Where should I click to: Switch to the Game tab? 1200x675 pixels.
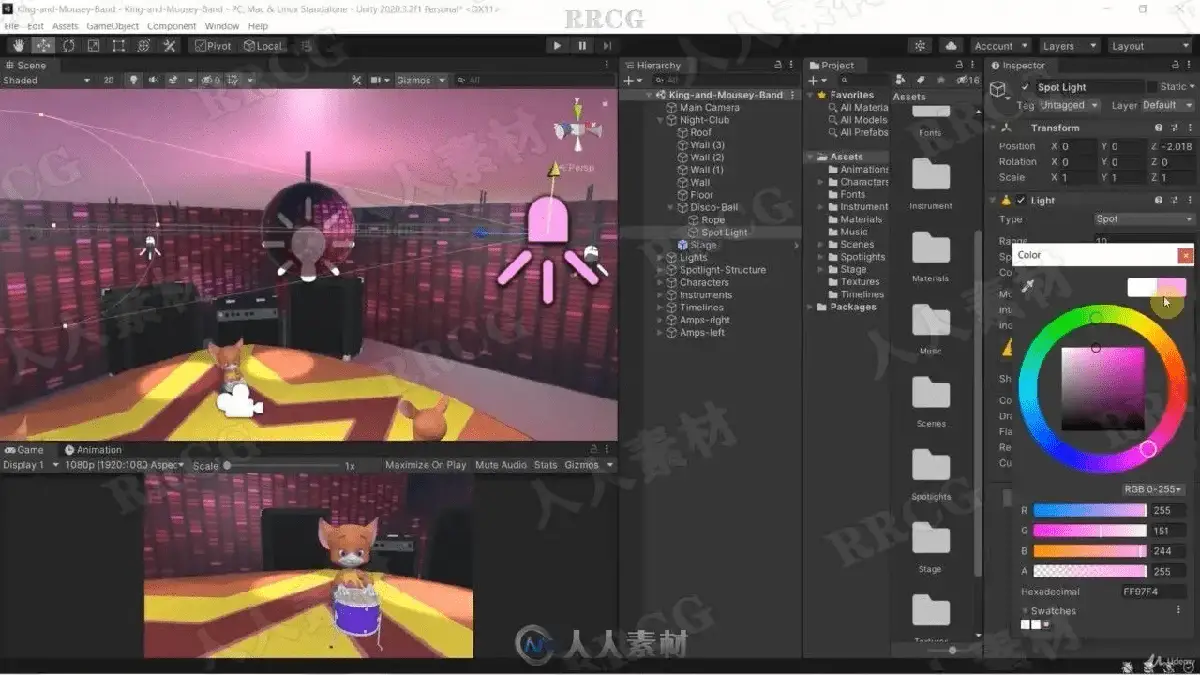[x=24, y=450]
